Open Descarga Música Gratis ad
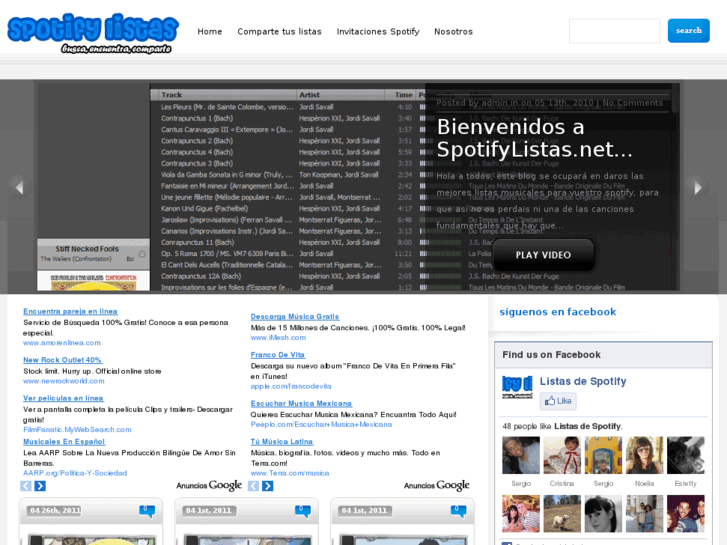This screenshot has height=545, width=727. click(295, 316)
